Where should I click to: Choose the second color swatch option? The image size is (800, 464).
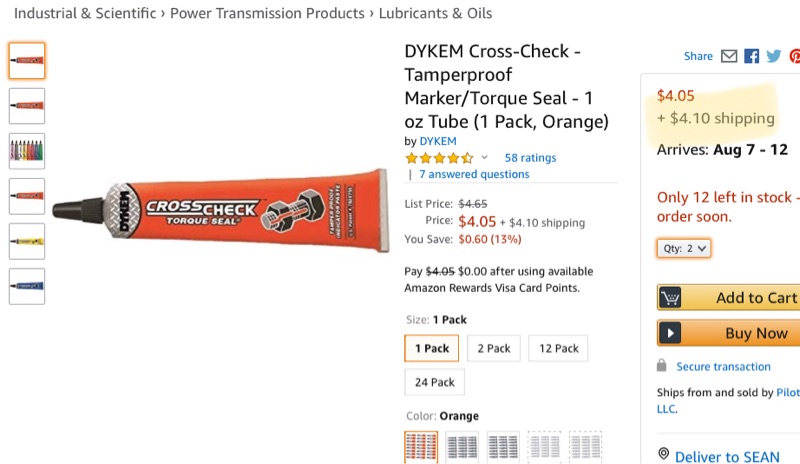[462, 447]
